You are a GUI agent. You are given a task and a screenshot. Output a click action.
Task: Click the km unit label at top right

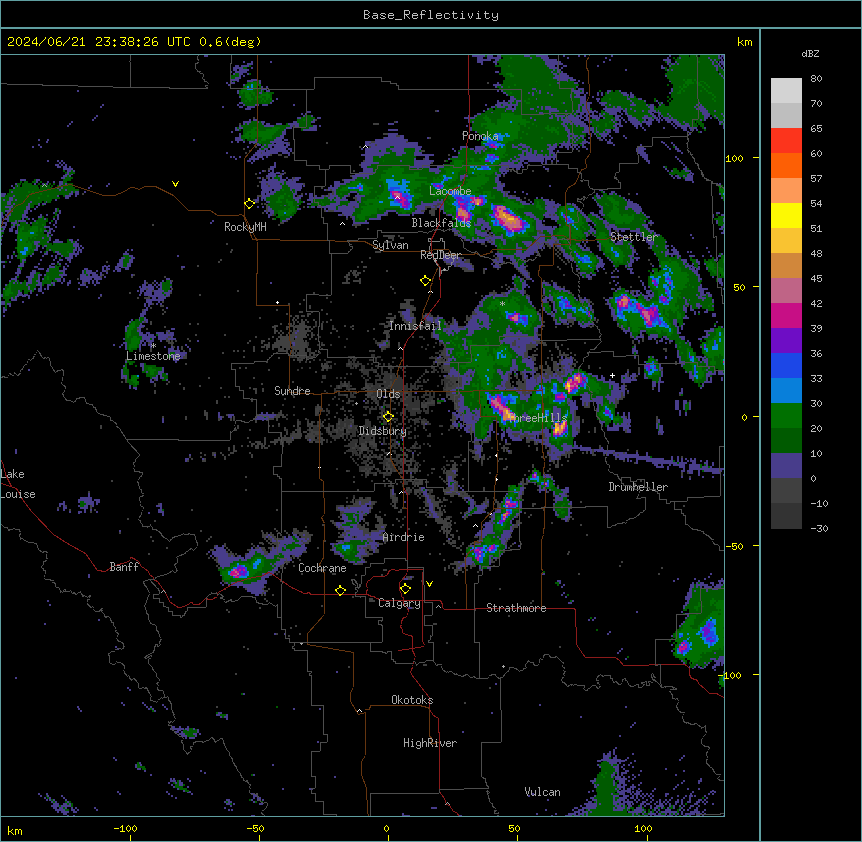[745, 42]
